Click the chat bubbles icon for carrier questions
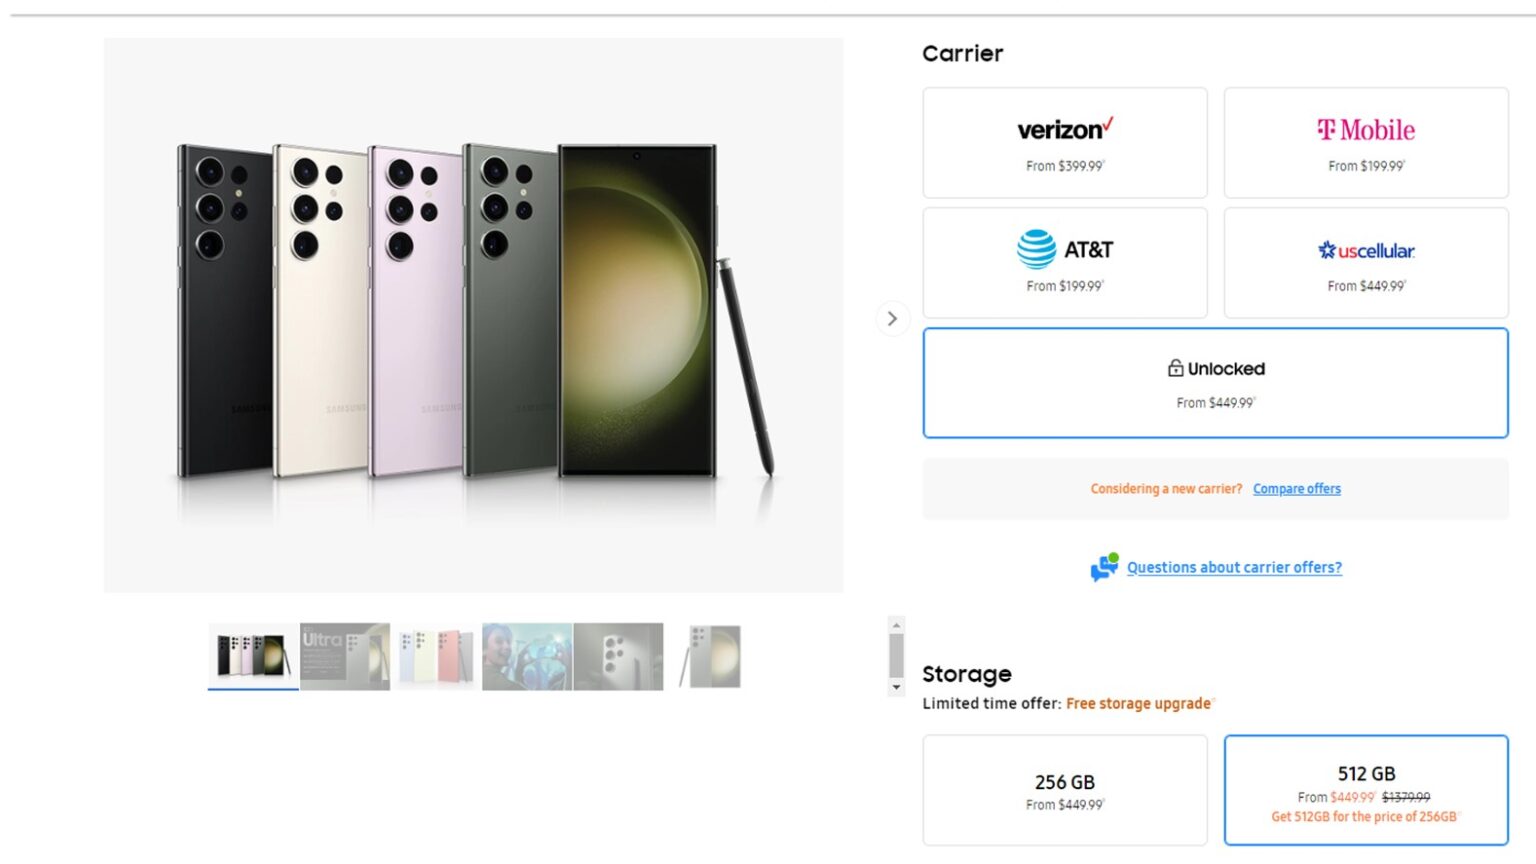This screenshot has height=864, width=1536. [1104, 567]
